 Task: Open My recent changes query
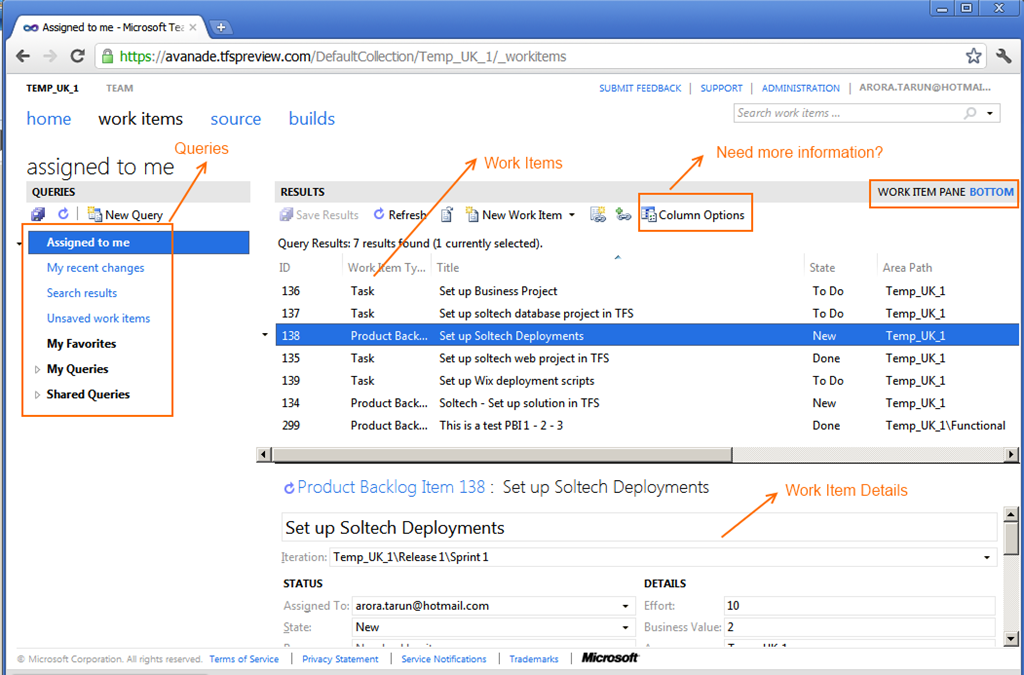click(95, 268)
